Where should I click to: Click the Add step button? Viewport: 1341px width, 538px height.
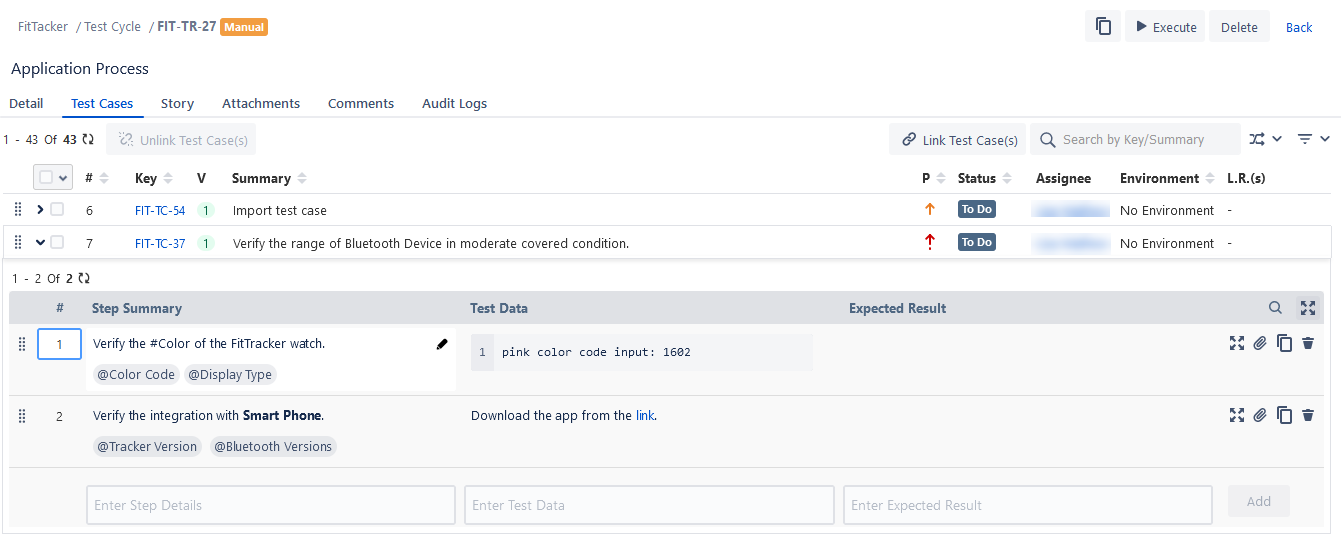click(x=1259, y=501)
